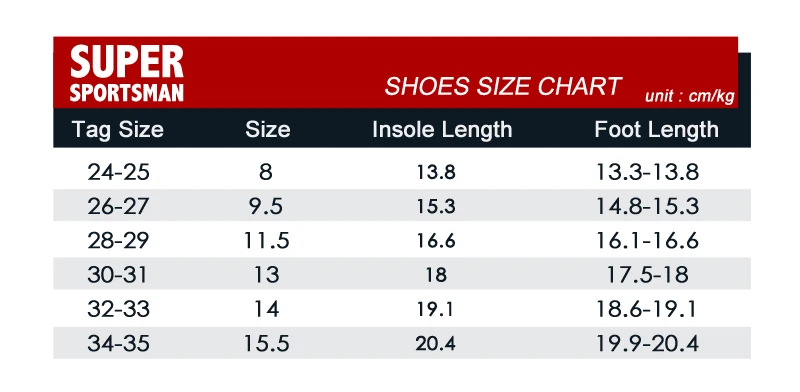Select the Insole Length column header
Screen dimensions: 800x392
pos(442,129)
